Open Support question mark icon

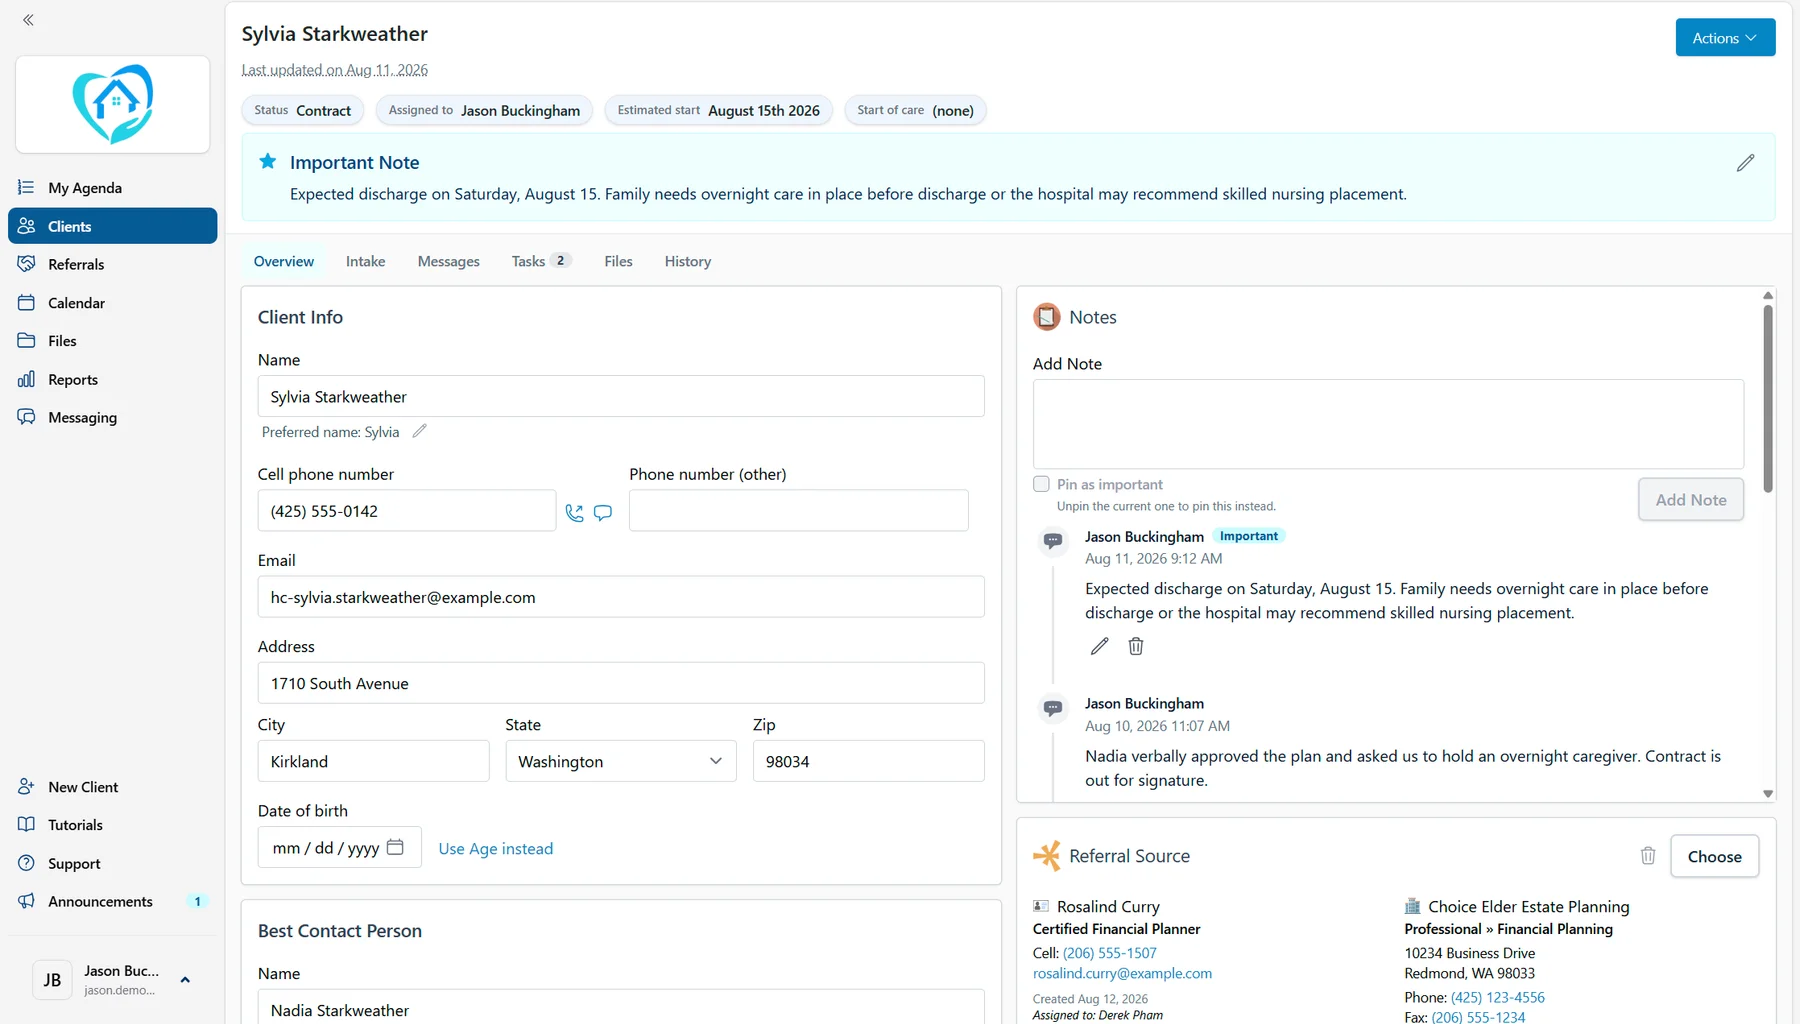(x=26, y=863)
